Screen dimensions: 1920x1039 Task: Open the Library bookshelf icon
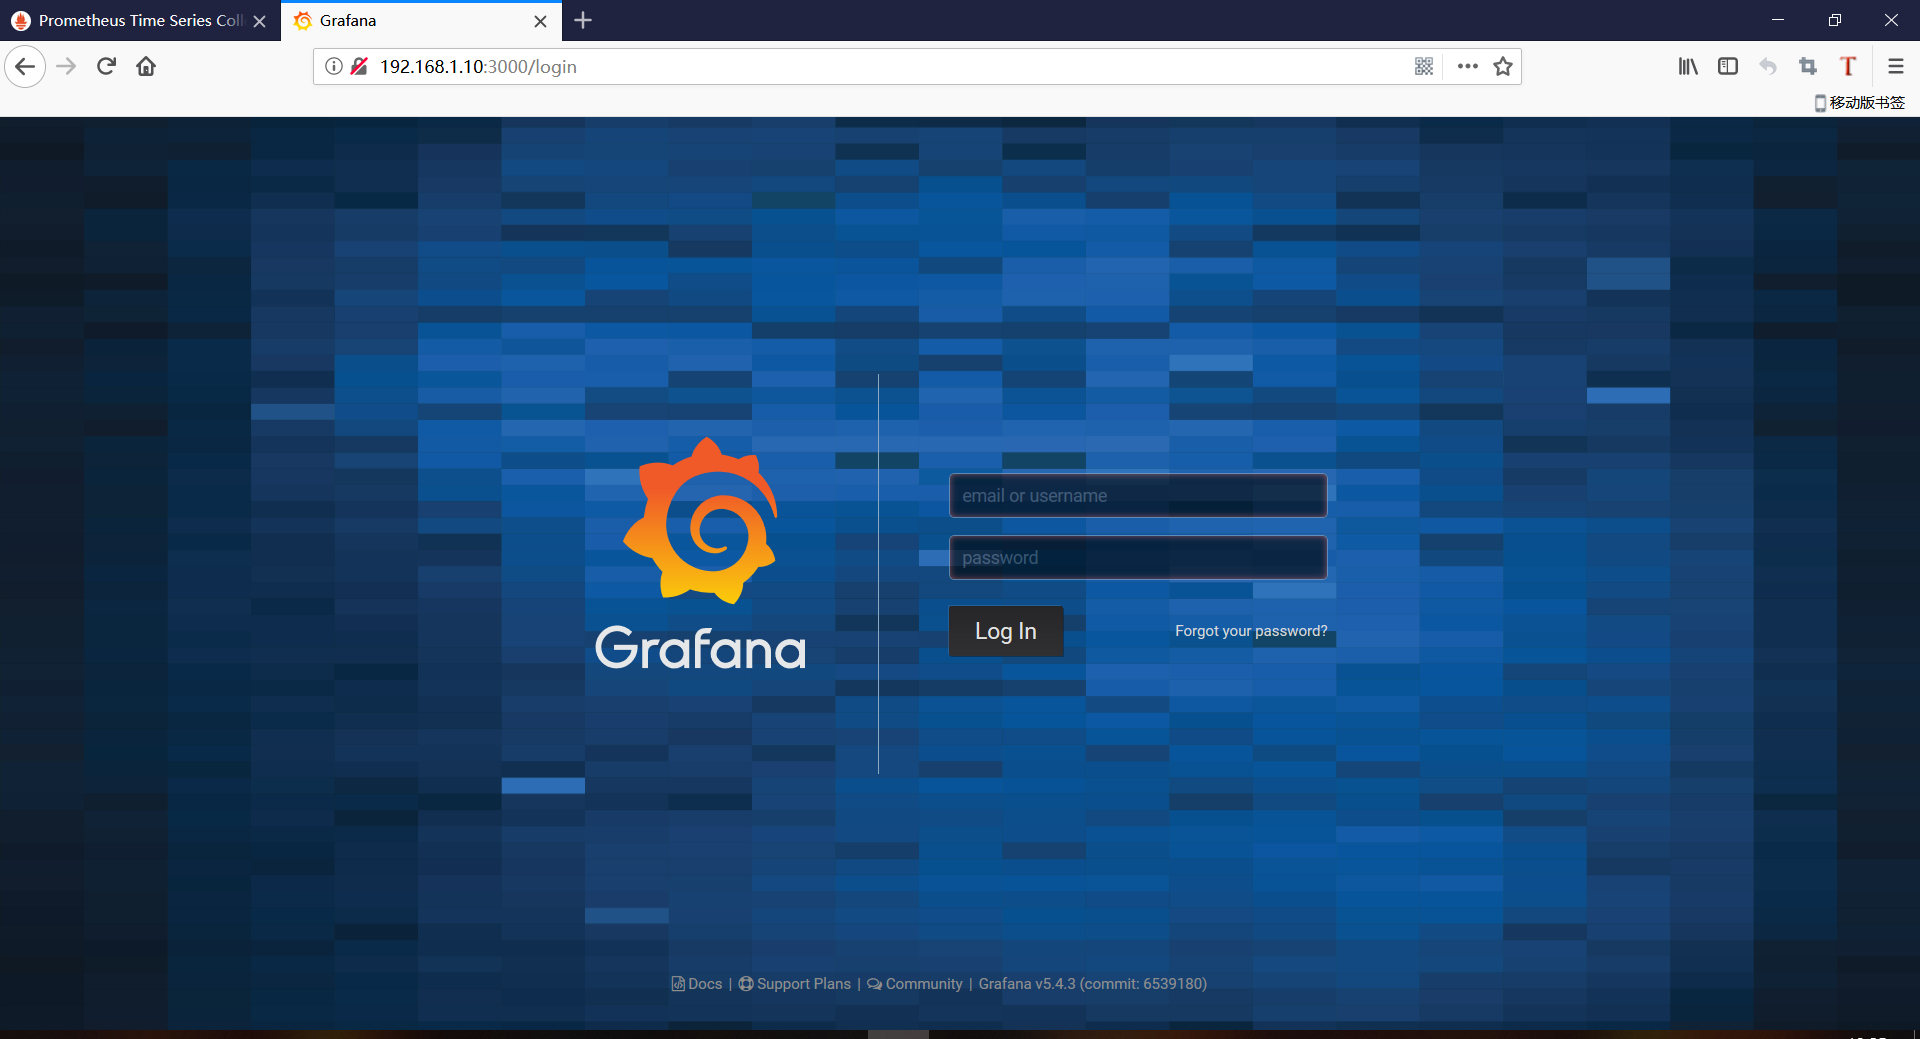[x=1688, y=67]
